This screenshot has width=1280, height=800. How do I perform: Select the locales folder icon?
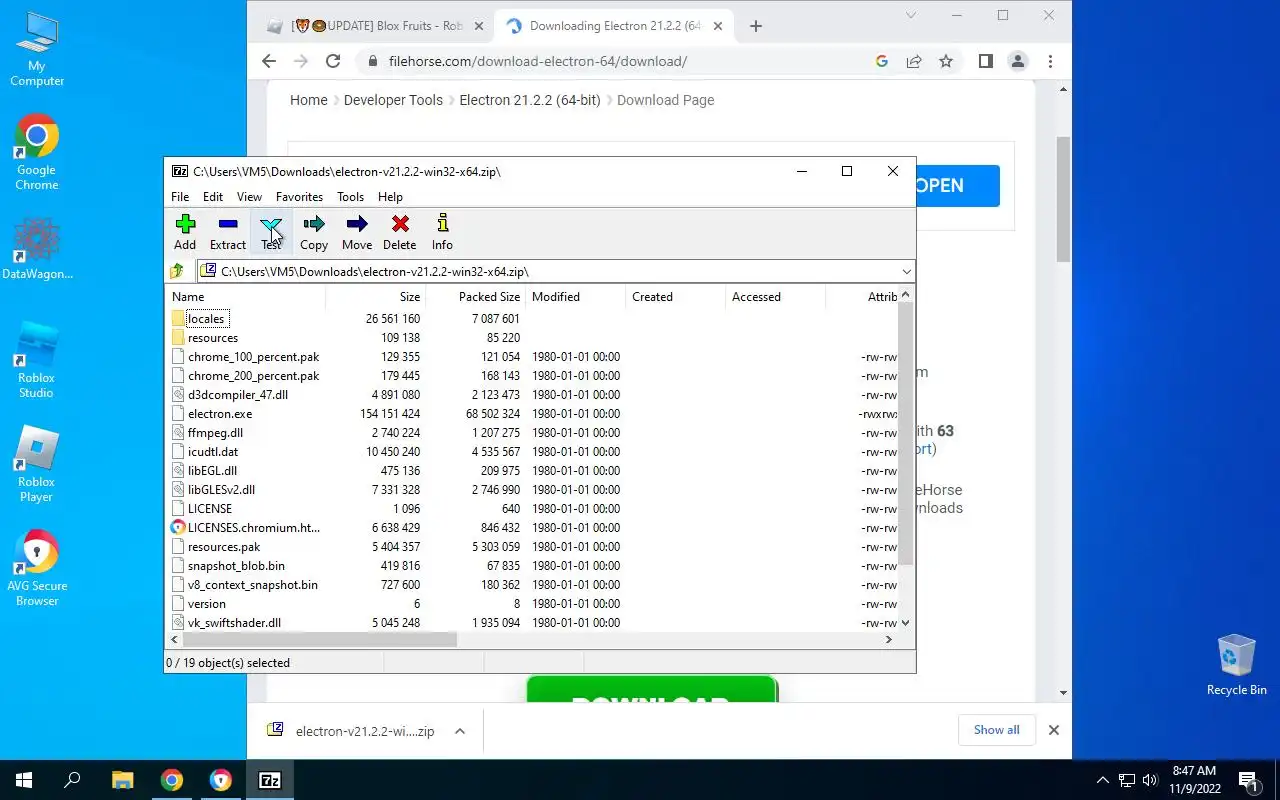coord(178,318)
